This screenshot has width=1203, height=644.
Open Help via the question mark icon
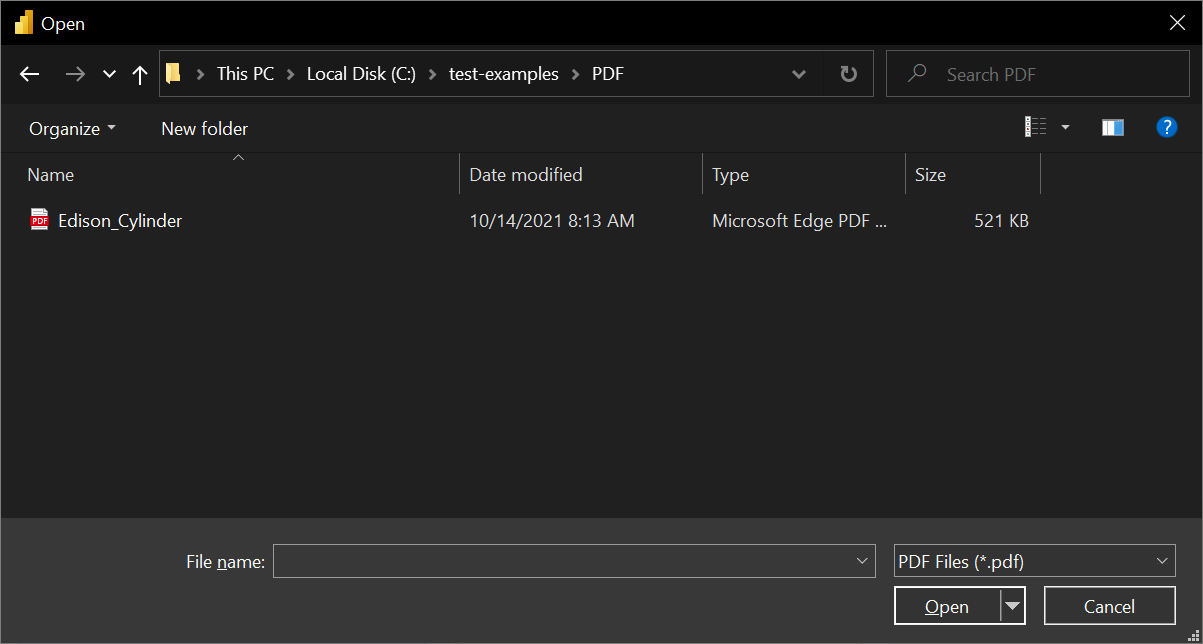click(1167, 127)
